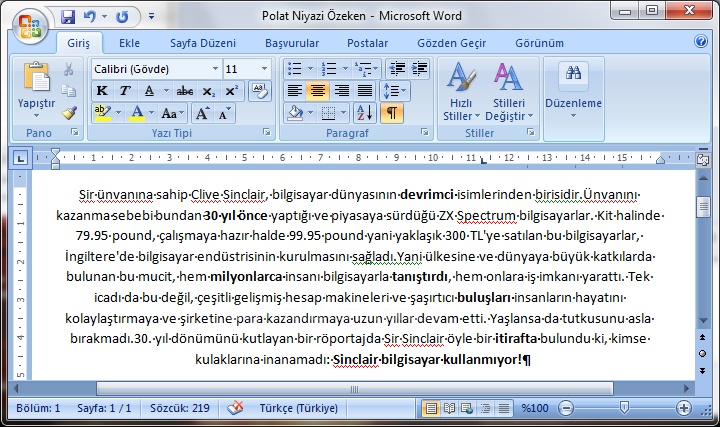
Task: Align text to the right
Action: (342, 90)
